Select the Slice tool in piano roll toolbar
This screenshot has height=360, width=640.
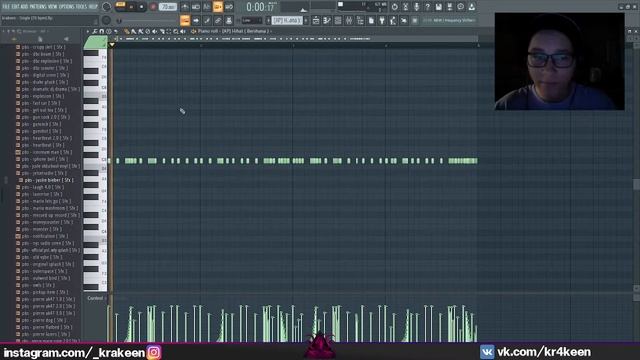point(162,31)
